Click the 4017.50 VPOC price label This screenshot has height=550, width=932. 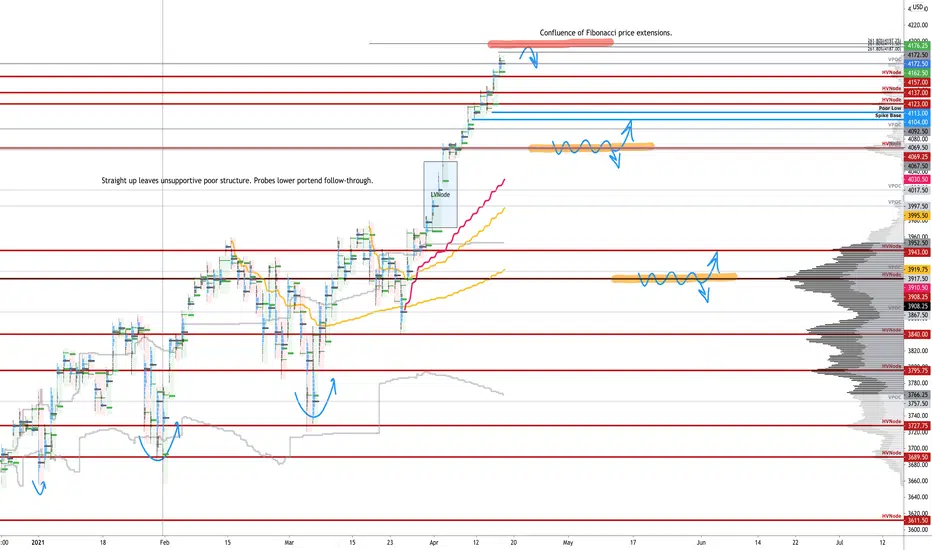coord(917,190)
